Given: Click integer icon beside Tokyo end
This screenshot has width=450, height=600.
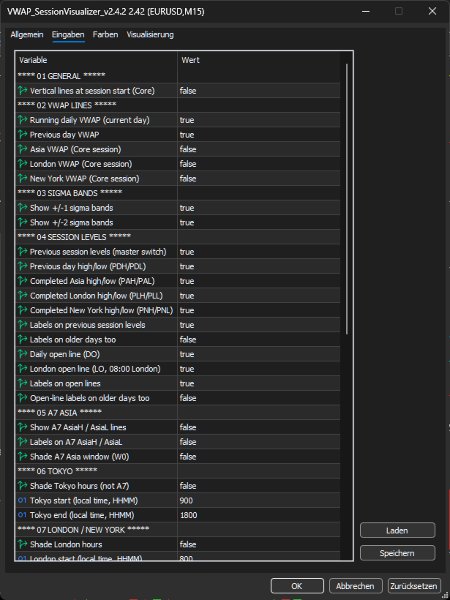Looking at the screenshot, I should (23, 515).
